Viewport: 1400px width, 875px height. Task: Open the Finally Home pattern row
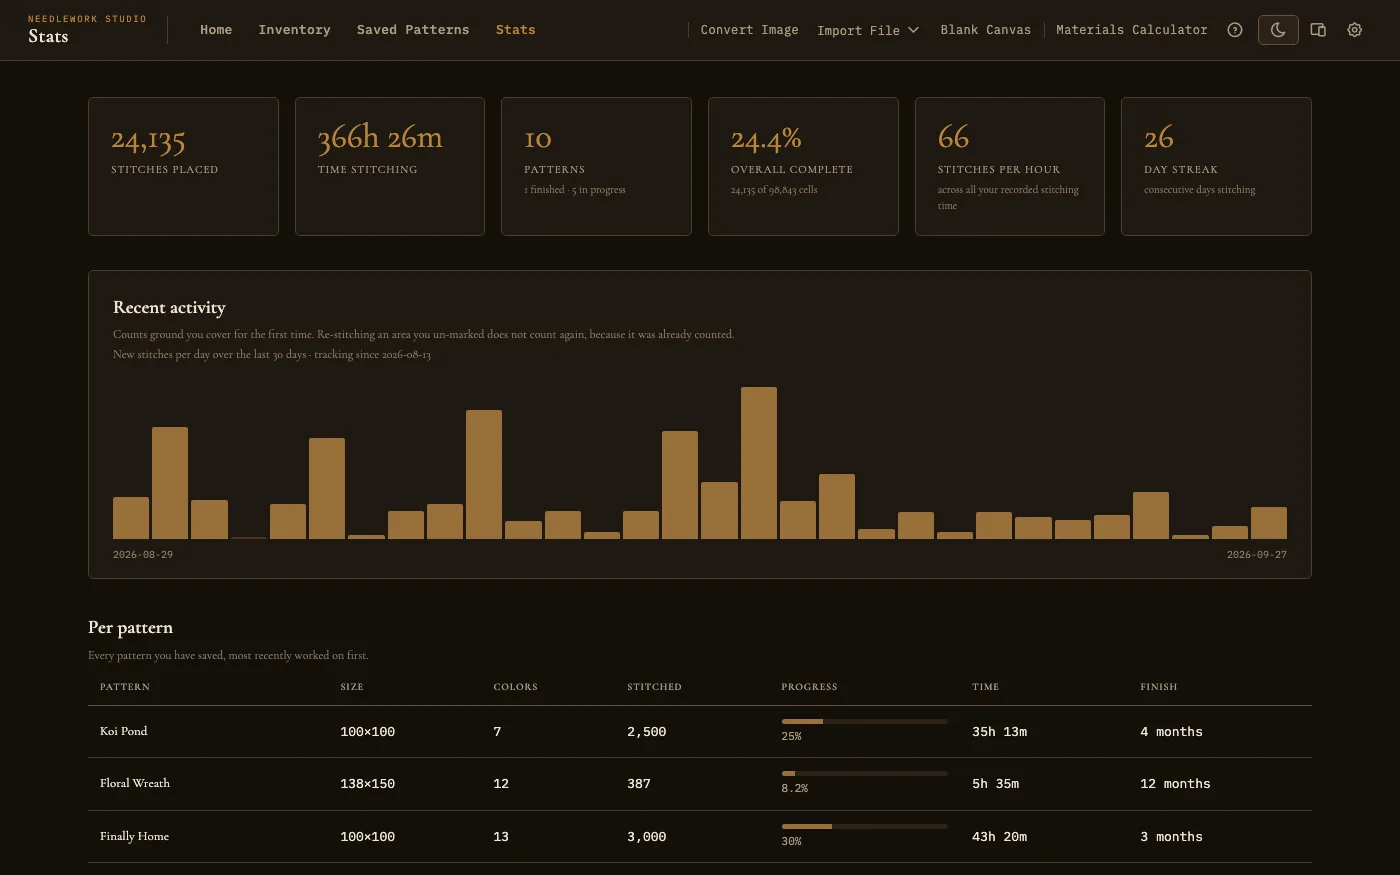click(700, 837)
